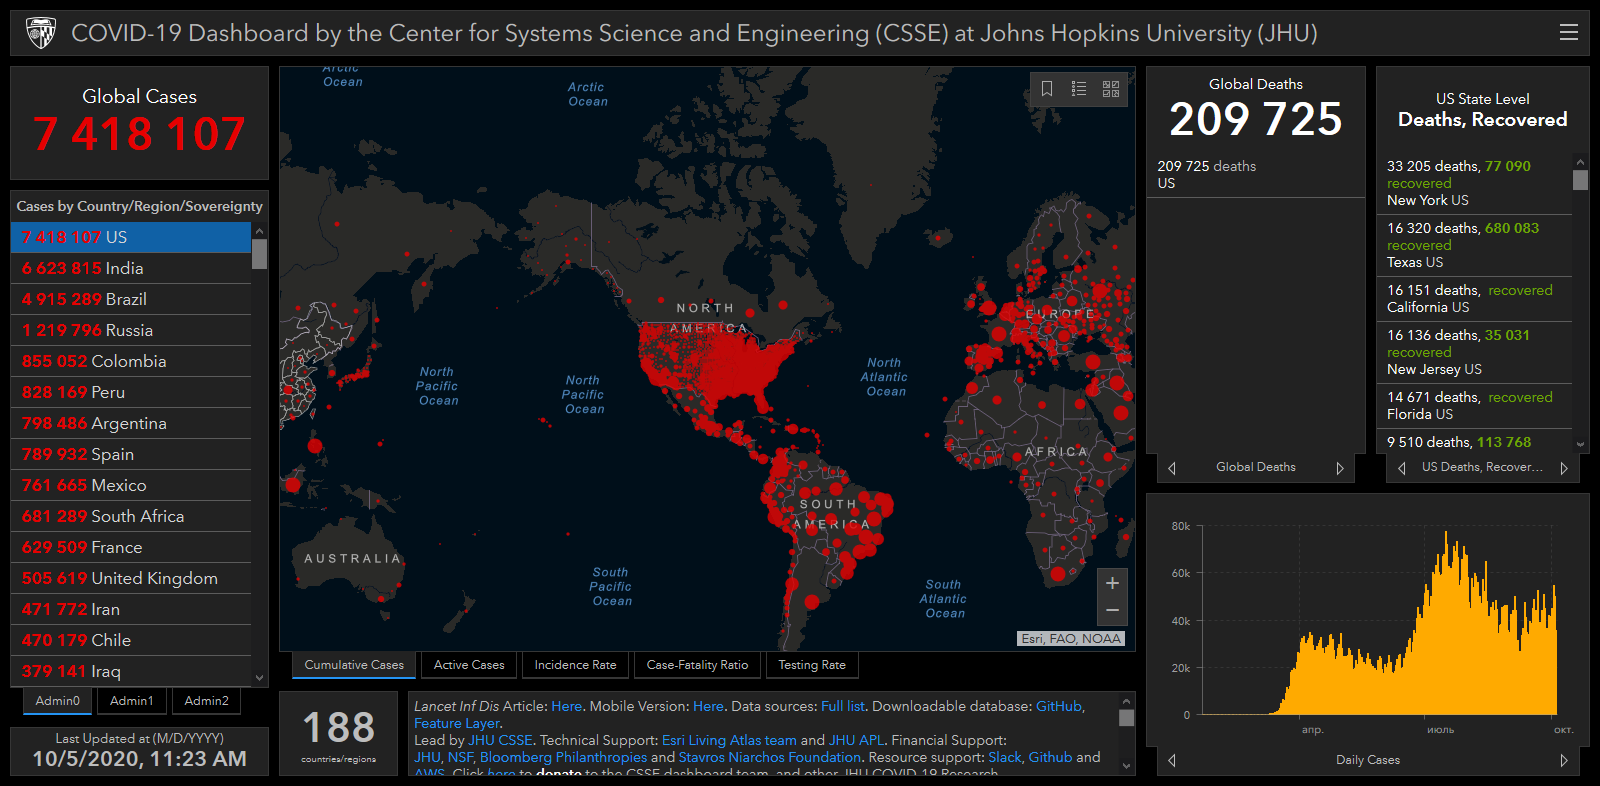Viewport: 1600px width, 786px height.
Task: Select Russia row in cases list
Action: (131, 330)
